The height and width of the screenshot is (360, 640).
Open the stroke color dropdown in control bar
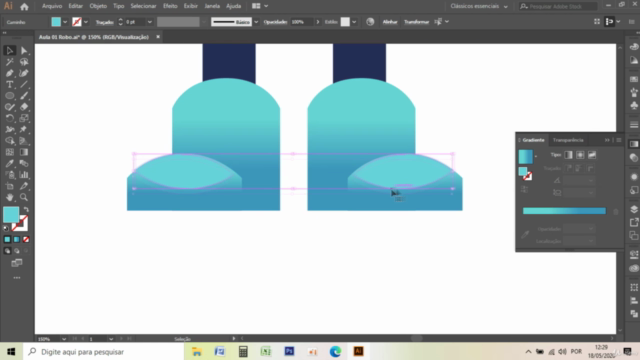(86, 22)
